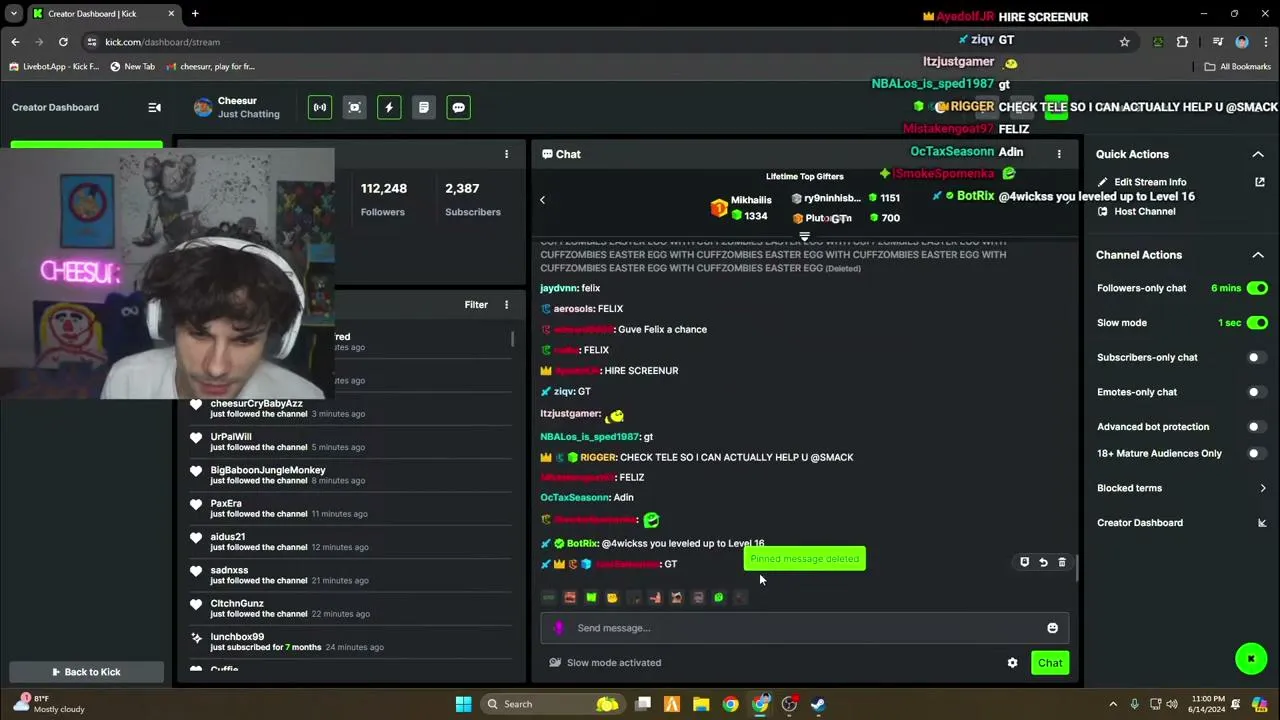Go back with chat panel left chevron

pyautogui.click(x=542, y=200)
